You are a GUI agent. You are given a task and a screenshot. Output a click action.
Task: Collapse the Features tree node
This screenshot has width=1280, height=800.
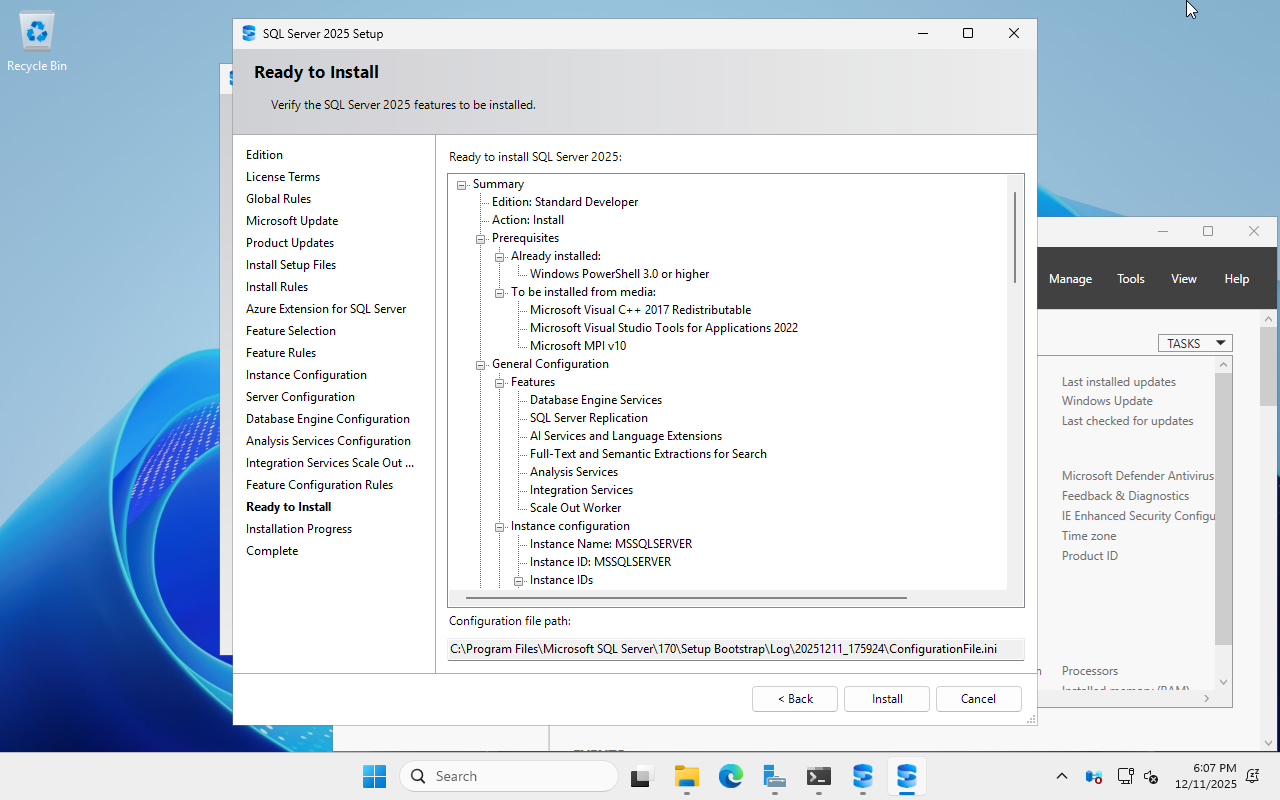(500, 383)
